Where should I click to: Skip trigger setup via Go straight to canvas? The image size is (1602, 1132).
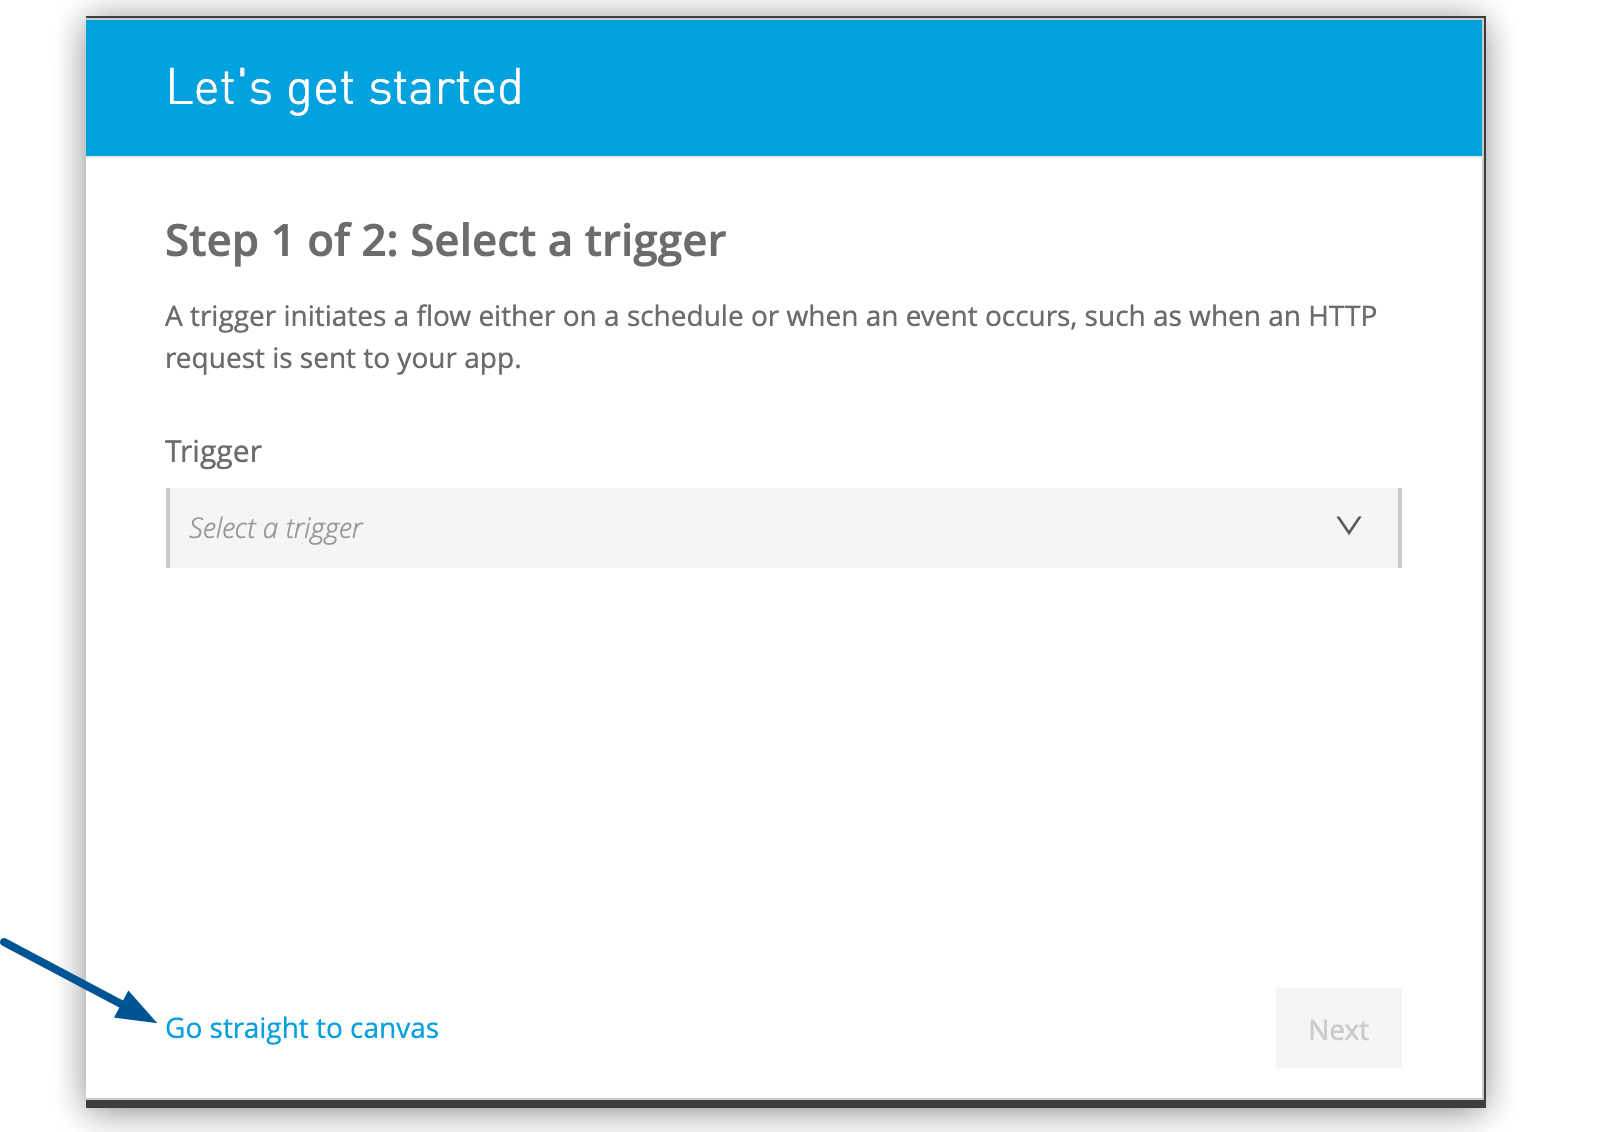tap(302, 1028)
